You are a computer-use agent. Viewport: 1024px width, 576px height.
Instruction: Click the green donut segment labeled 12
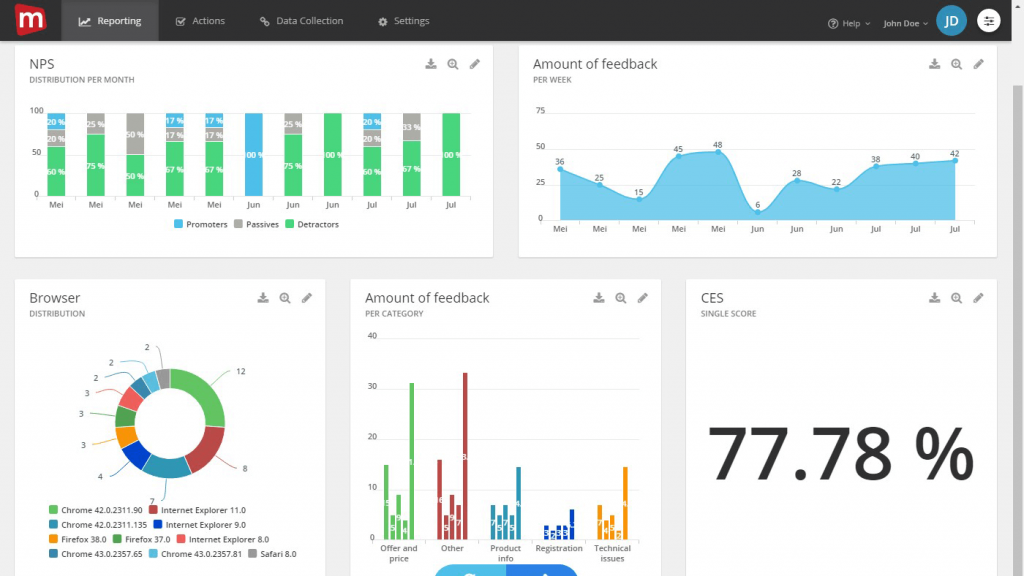click(203, 394)
